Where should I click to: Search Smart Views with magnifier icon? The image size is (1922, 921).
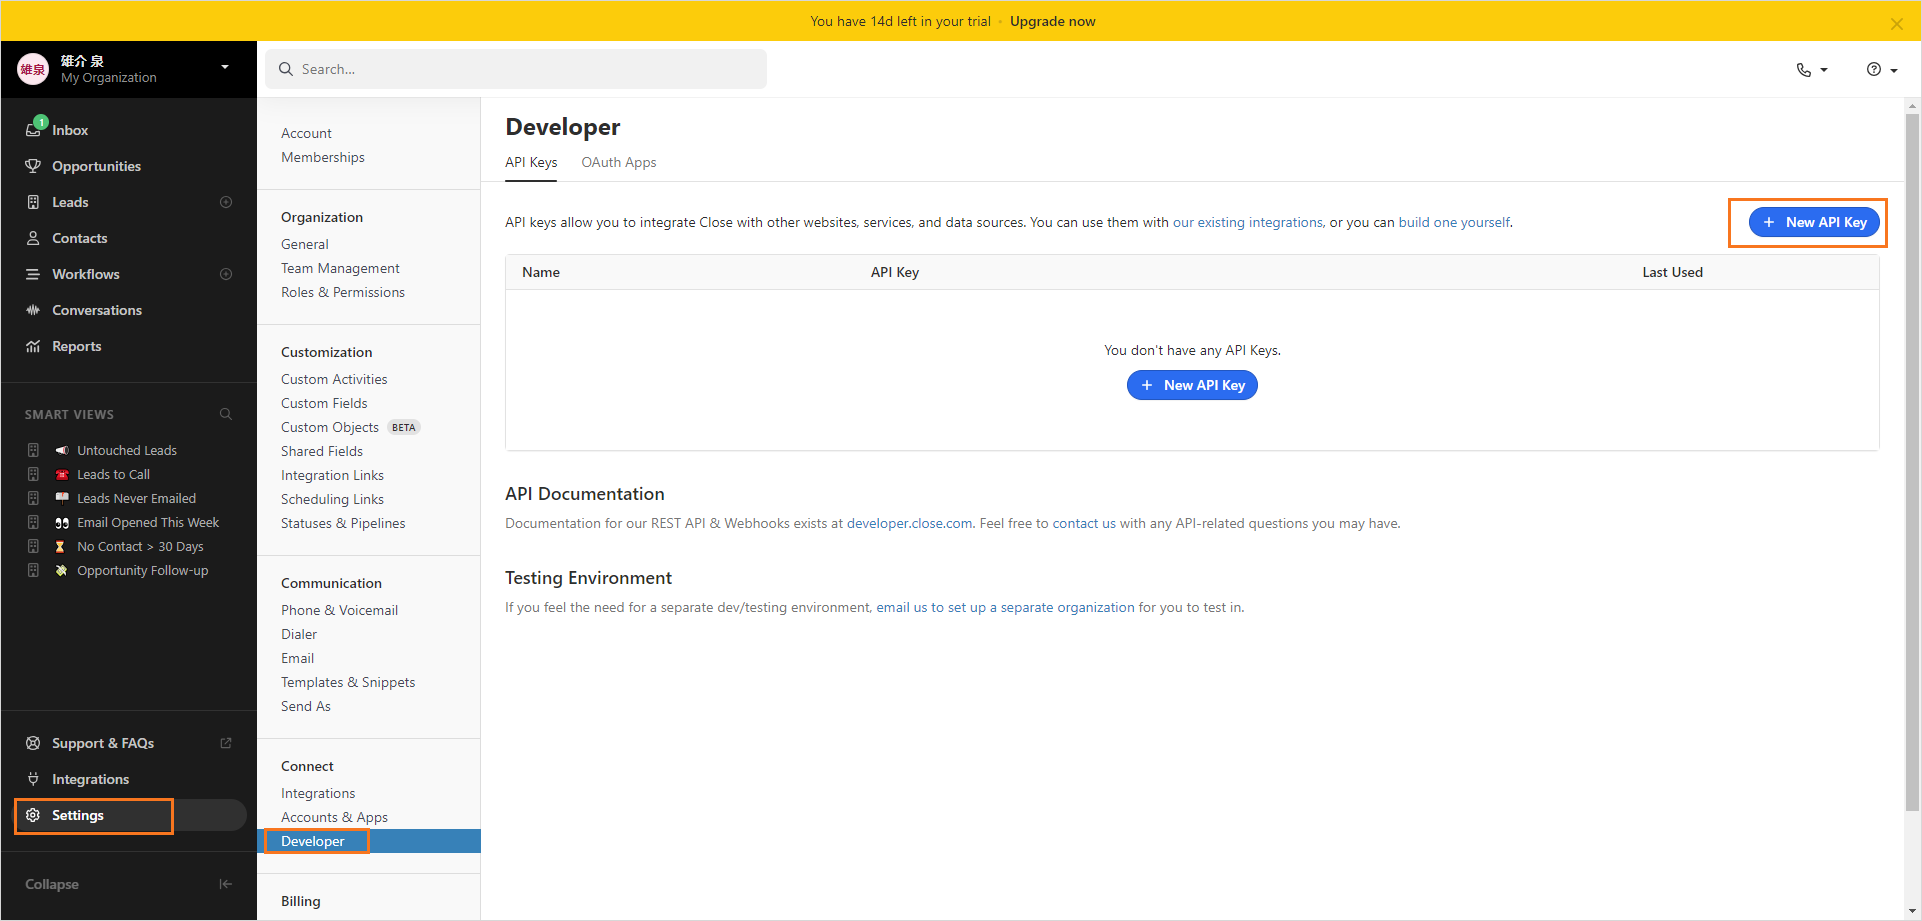pos(226,414)
